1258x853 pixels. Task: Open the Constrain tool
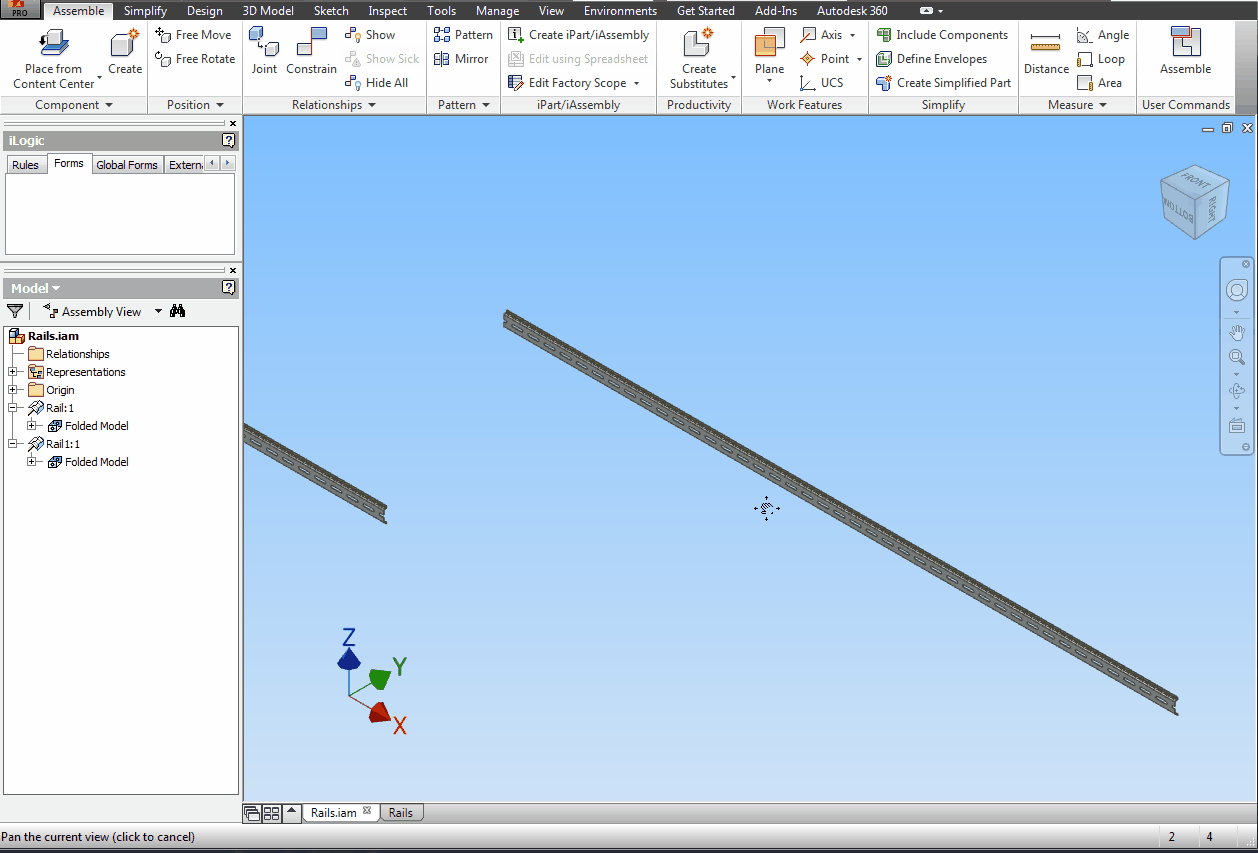[311, 50]
